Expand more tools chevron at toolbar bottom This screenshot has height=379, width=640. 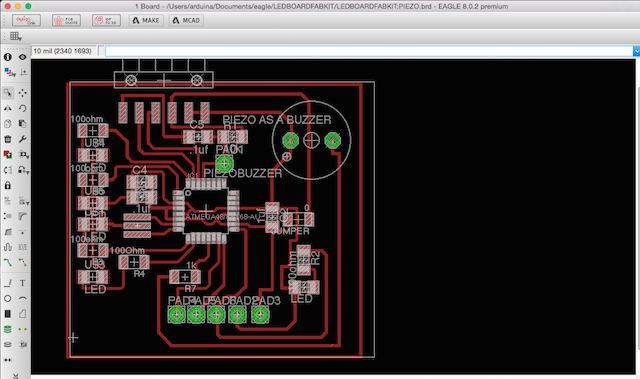pos(16,376)
